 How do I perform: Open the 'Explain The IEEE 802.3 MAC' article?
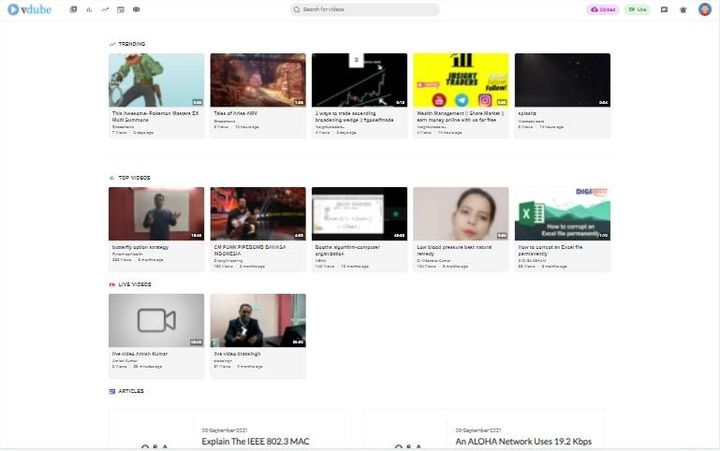255,442
